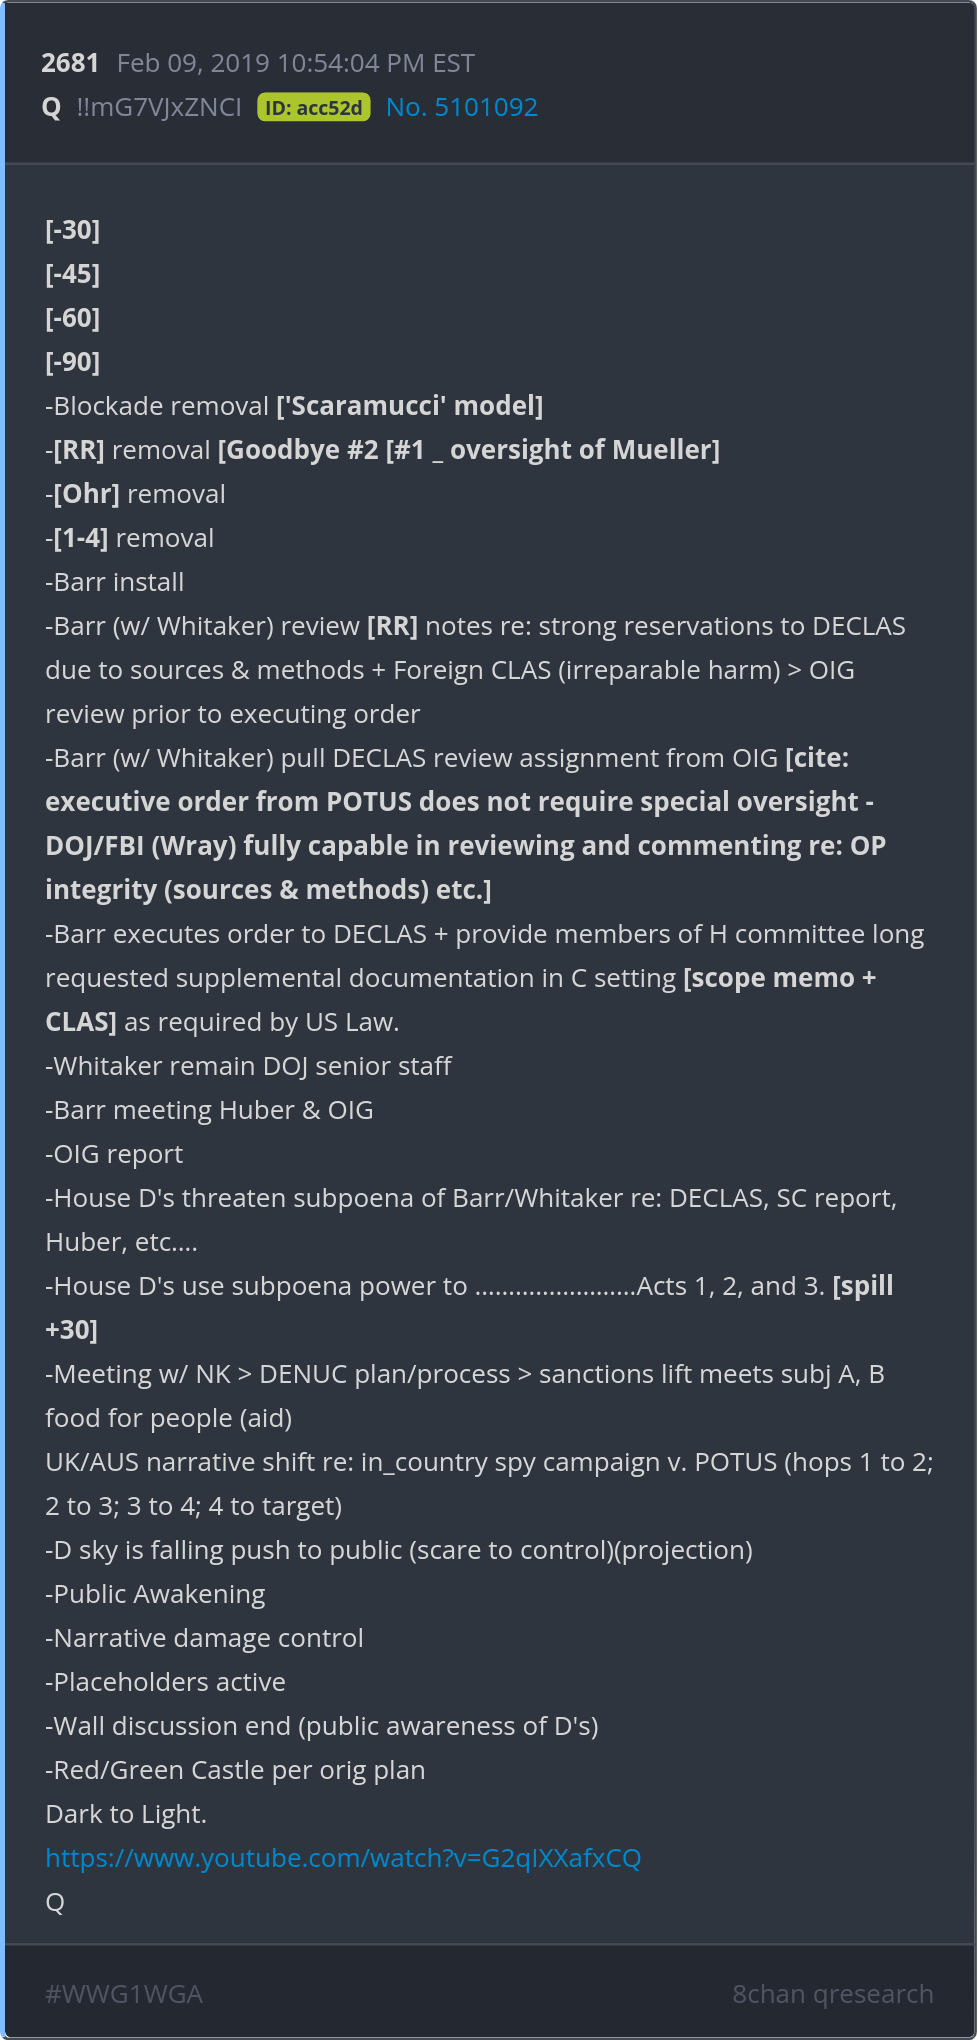The width and height of the screenshot is (978, 2040).
Task: Click the [-90] line
Action: point(73,362)
